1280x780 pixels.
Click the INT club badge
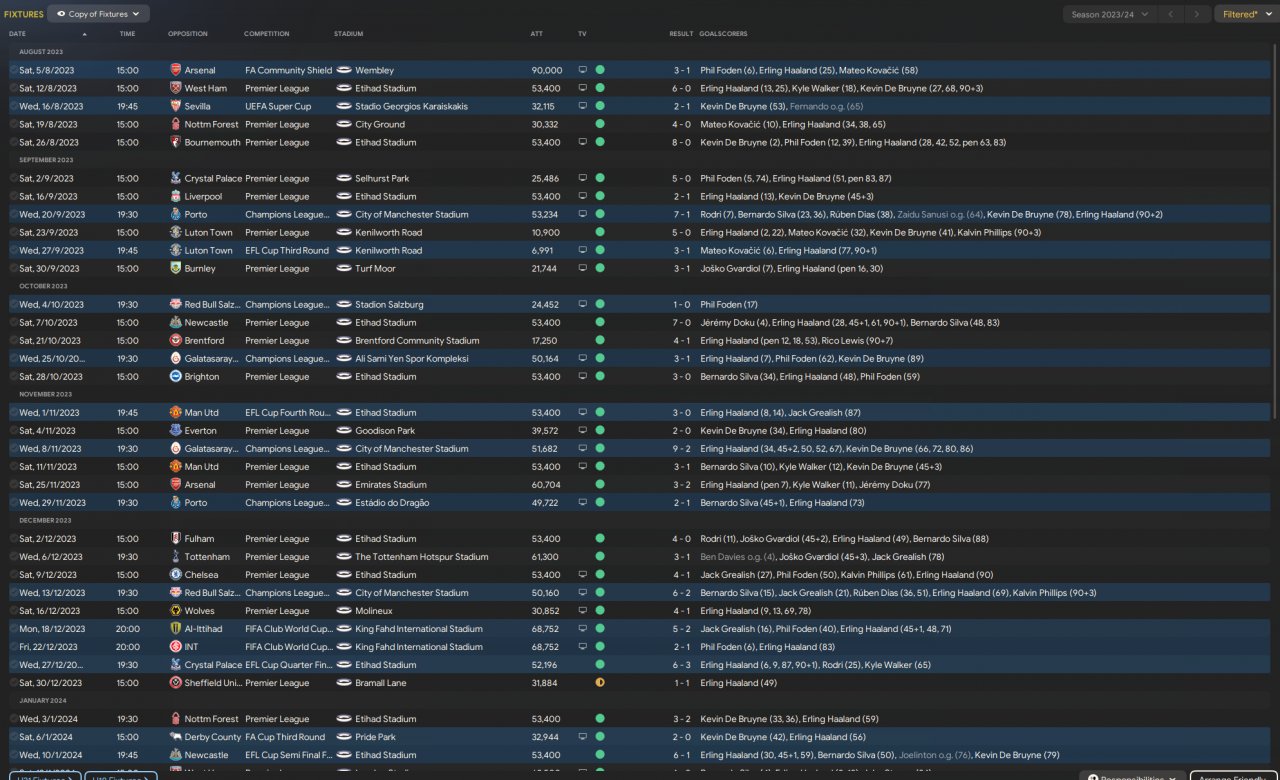coord(176,647)
